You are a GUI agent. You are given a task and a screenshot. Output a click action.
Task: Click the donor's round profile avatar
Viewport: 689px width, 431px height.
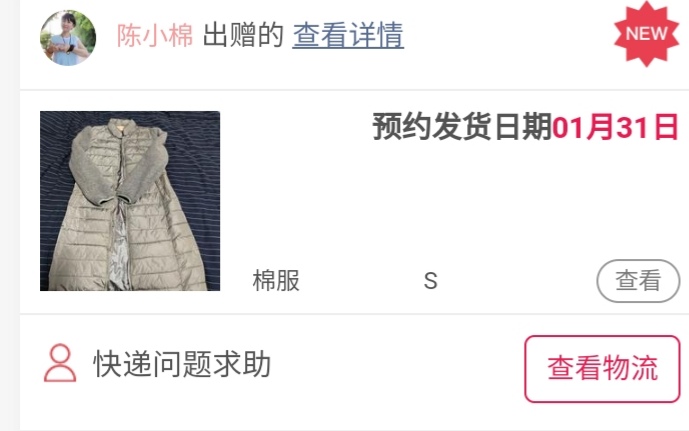pos(68,38)
